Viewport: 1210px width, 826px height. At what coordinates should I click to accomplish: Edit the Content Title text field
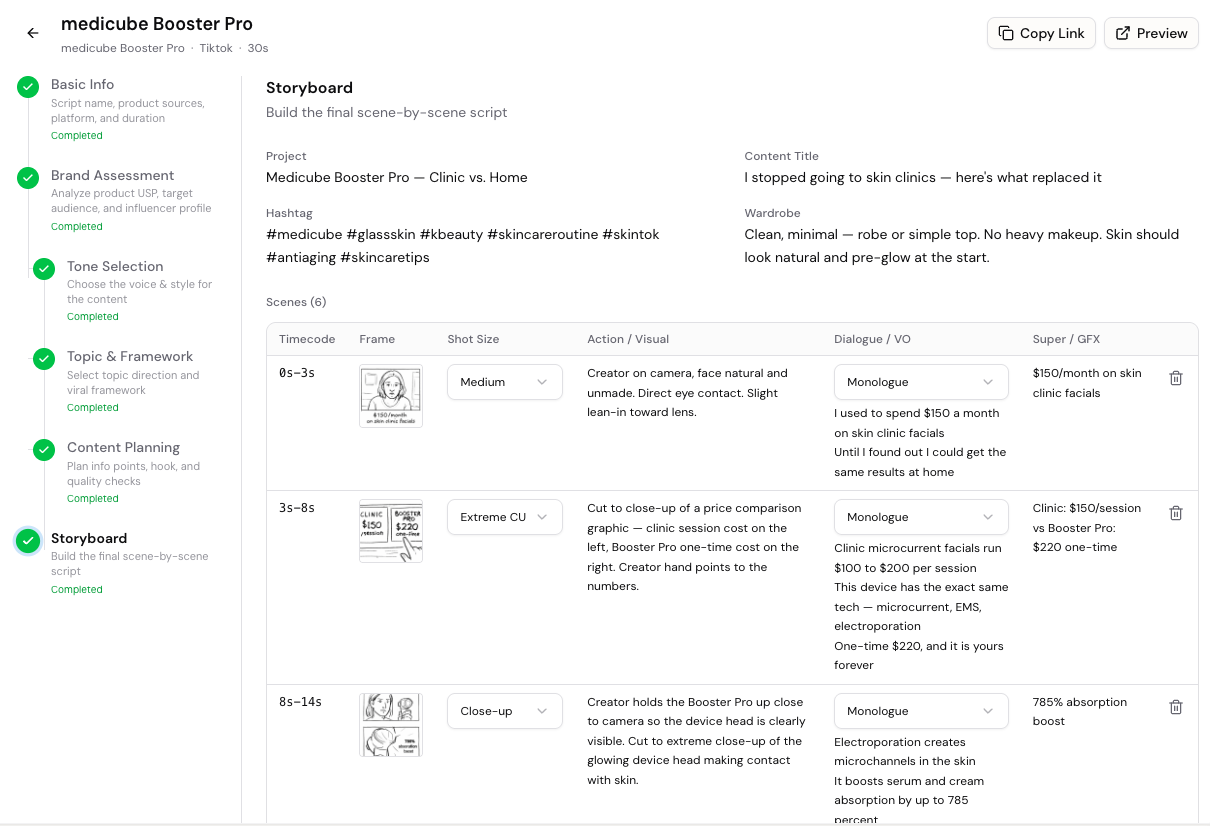923,178
